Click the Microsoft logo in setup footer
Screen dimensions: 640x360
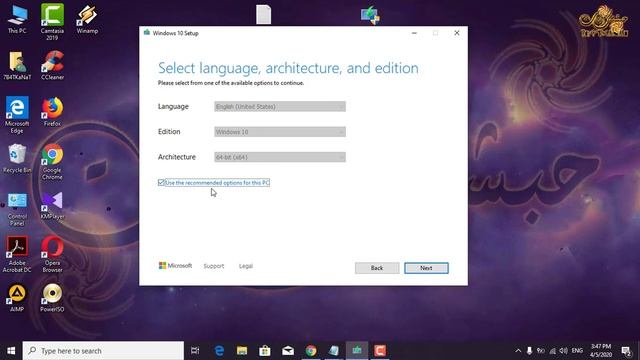(x=175, y=266)
